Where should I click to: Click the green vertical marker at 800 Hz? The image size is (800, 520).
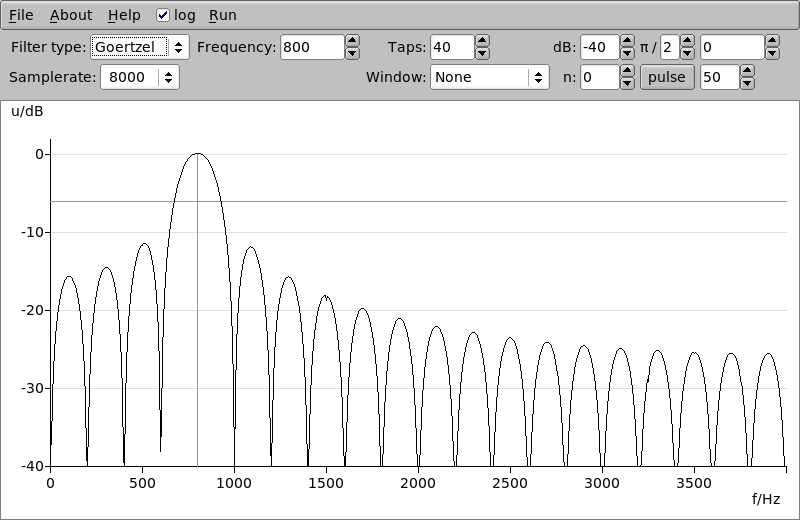click(x=197, y=310)
